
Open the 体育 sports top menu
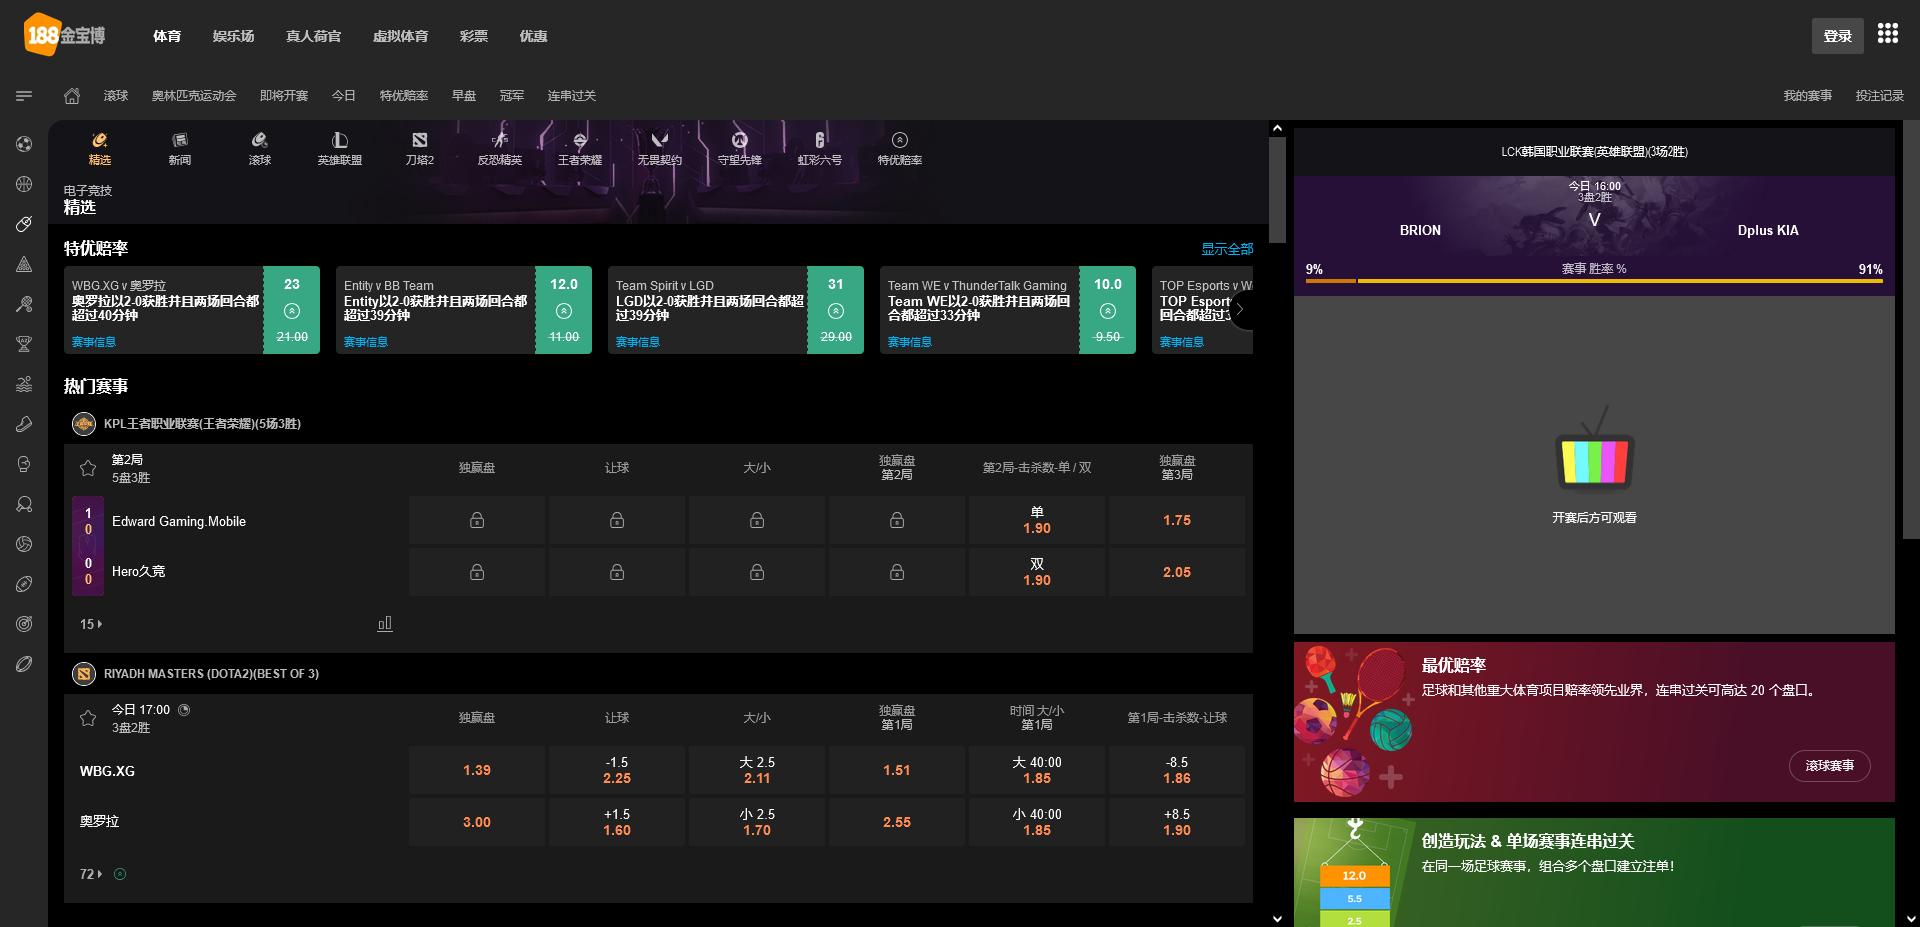click(x=167, y=36)
